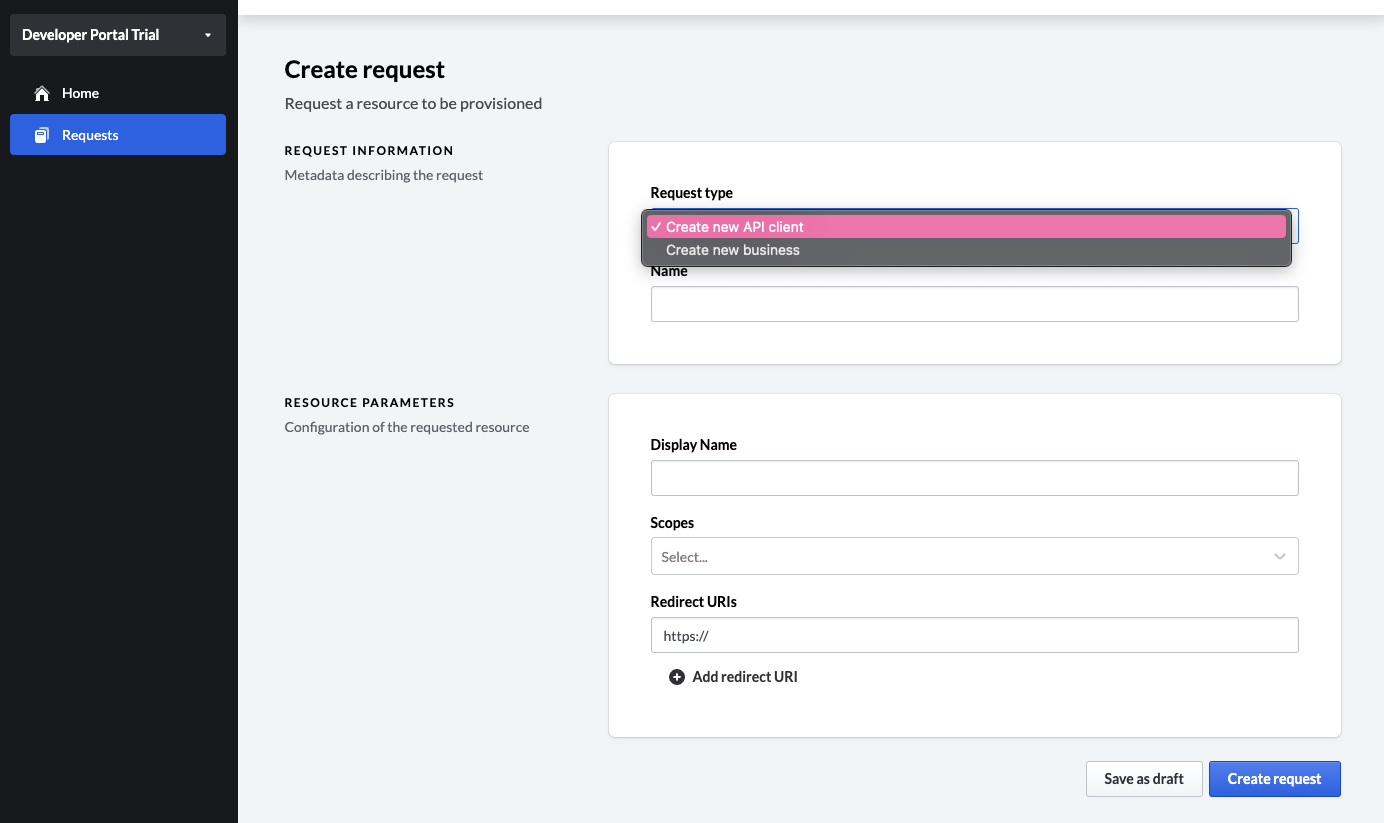The height and width of the screenshot is (823, 1384).
Task: Click the plus circle icon for redirect URI
Action: click(676, 677)
